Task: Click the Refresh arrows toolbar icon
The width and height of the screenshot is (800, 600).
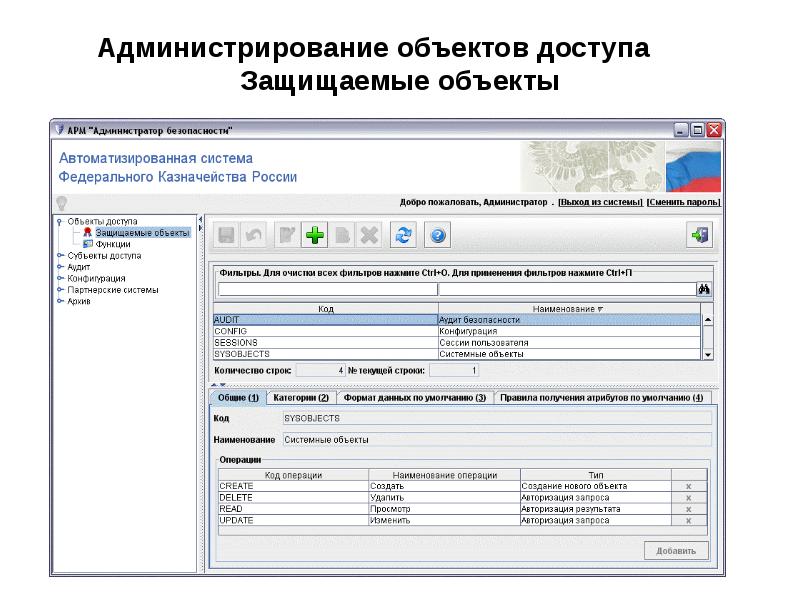Action: coord(402,235)
